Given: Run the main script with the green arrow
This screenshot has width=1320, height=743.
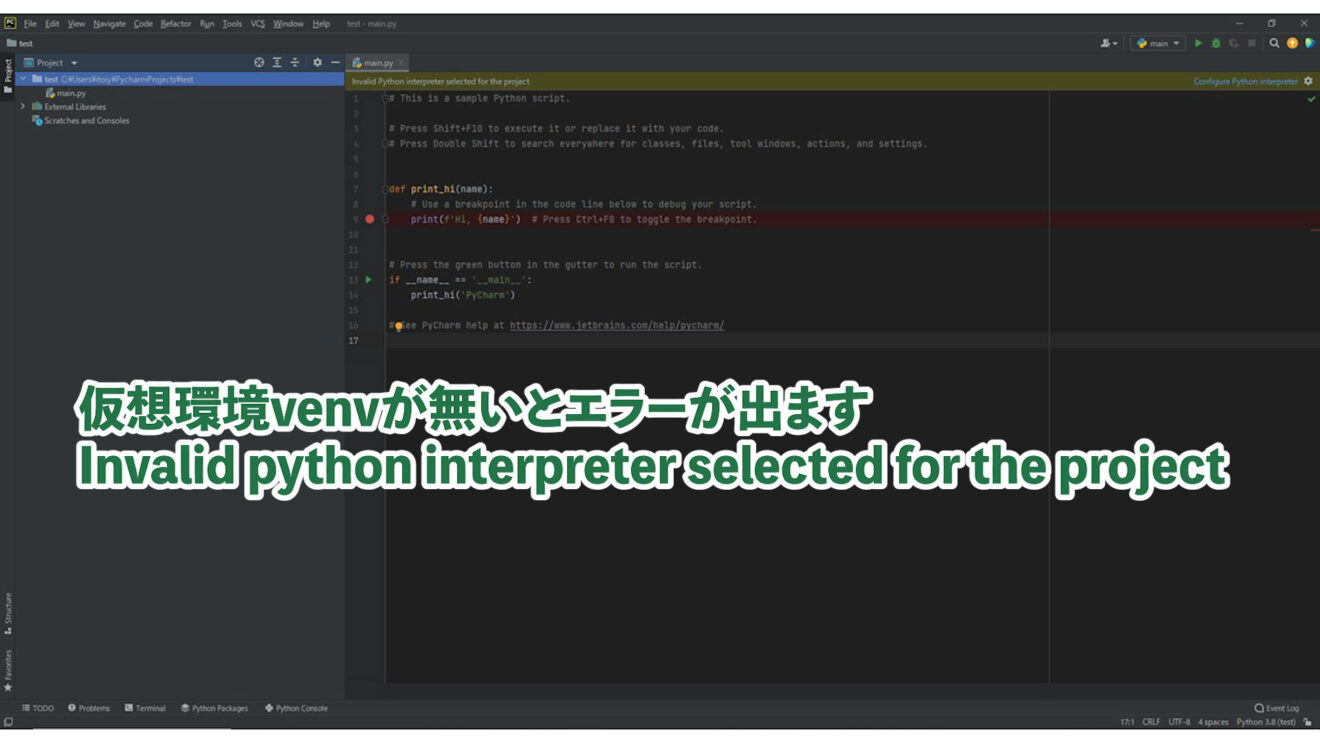Looking at the screenshot, I should point(1198,43).
